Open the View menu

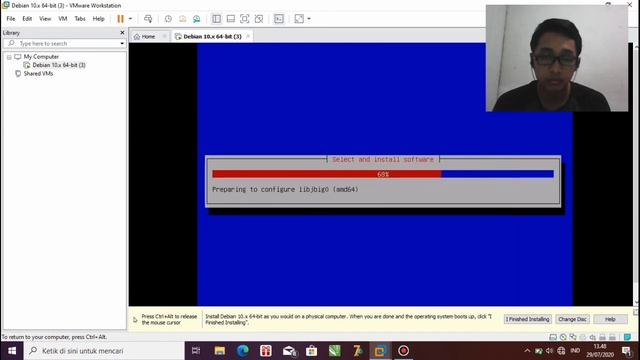pos(45,19)
